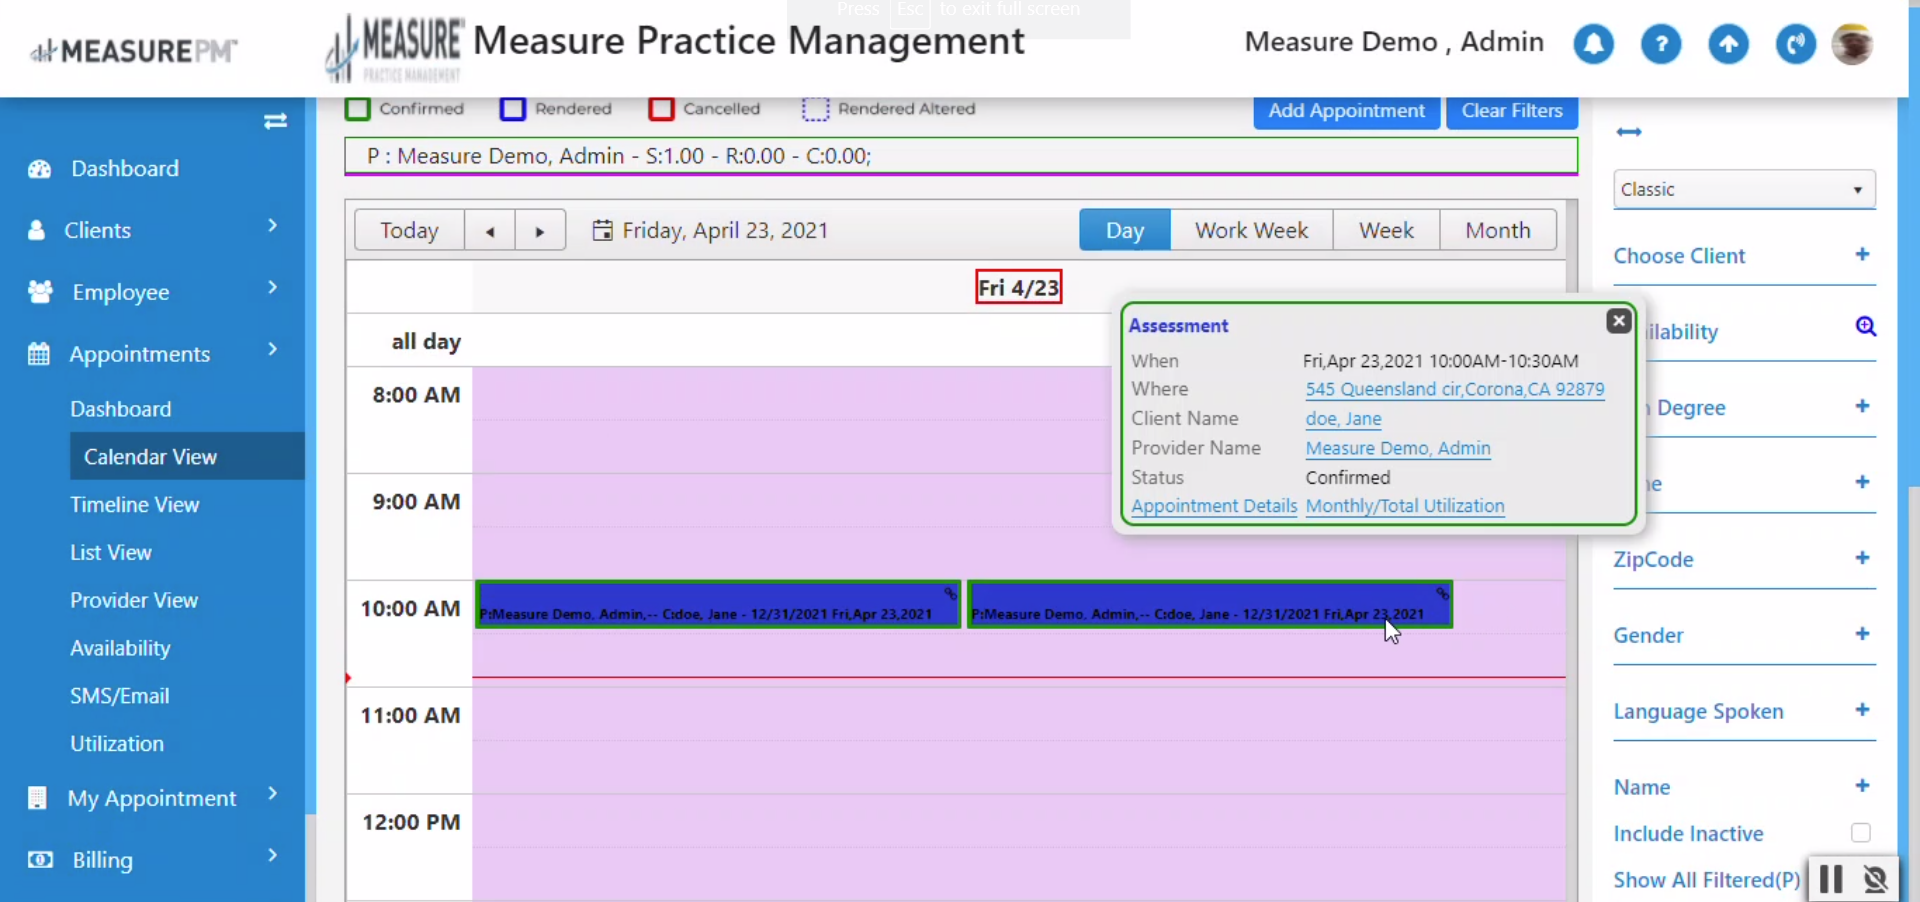Open Provider View in sidebar
Viewport: 1920px width, 902px height.
coord(134,601)
